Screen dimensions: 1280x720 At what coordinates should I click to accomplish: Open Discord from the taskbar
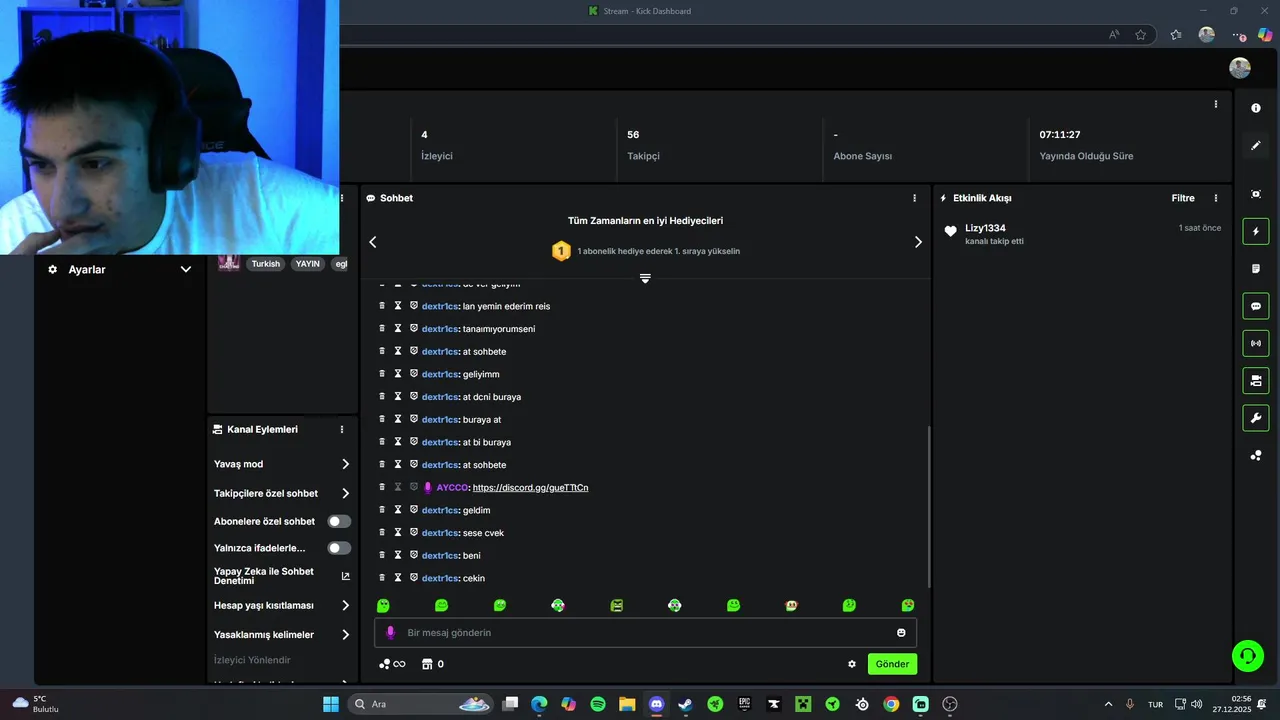(656, 704)
